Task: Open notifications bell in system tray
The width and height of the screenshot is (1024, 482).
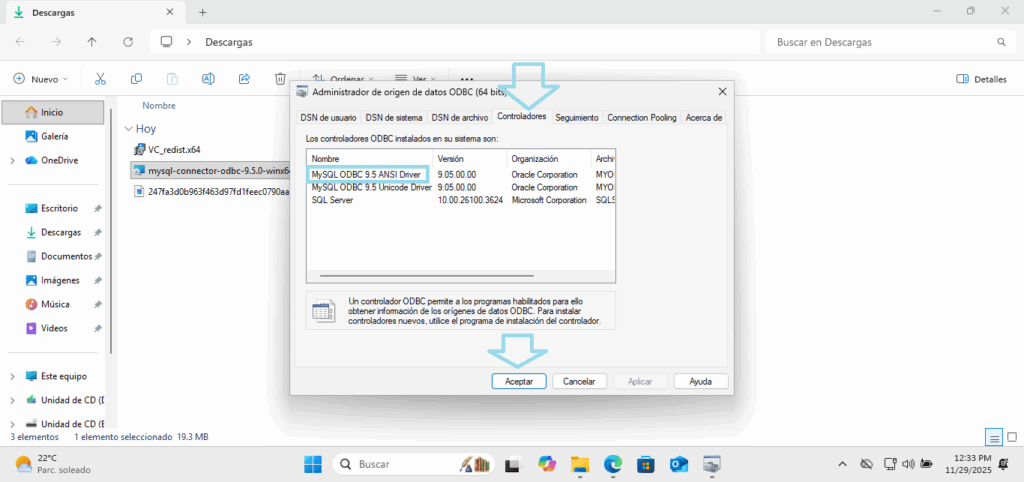Action: [1003, 464]
